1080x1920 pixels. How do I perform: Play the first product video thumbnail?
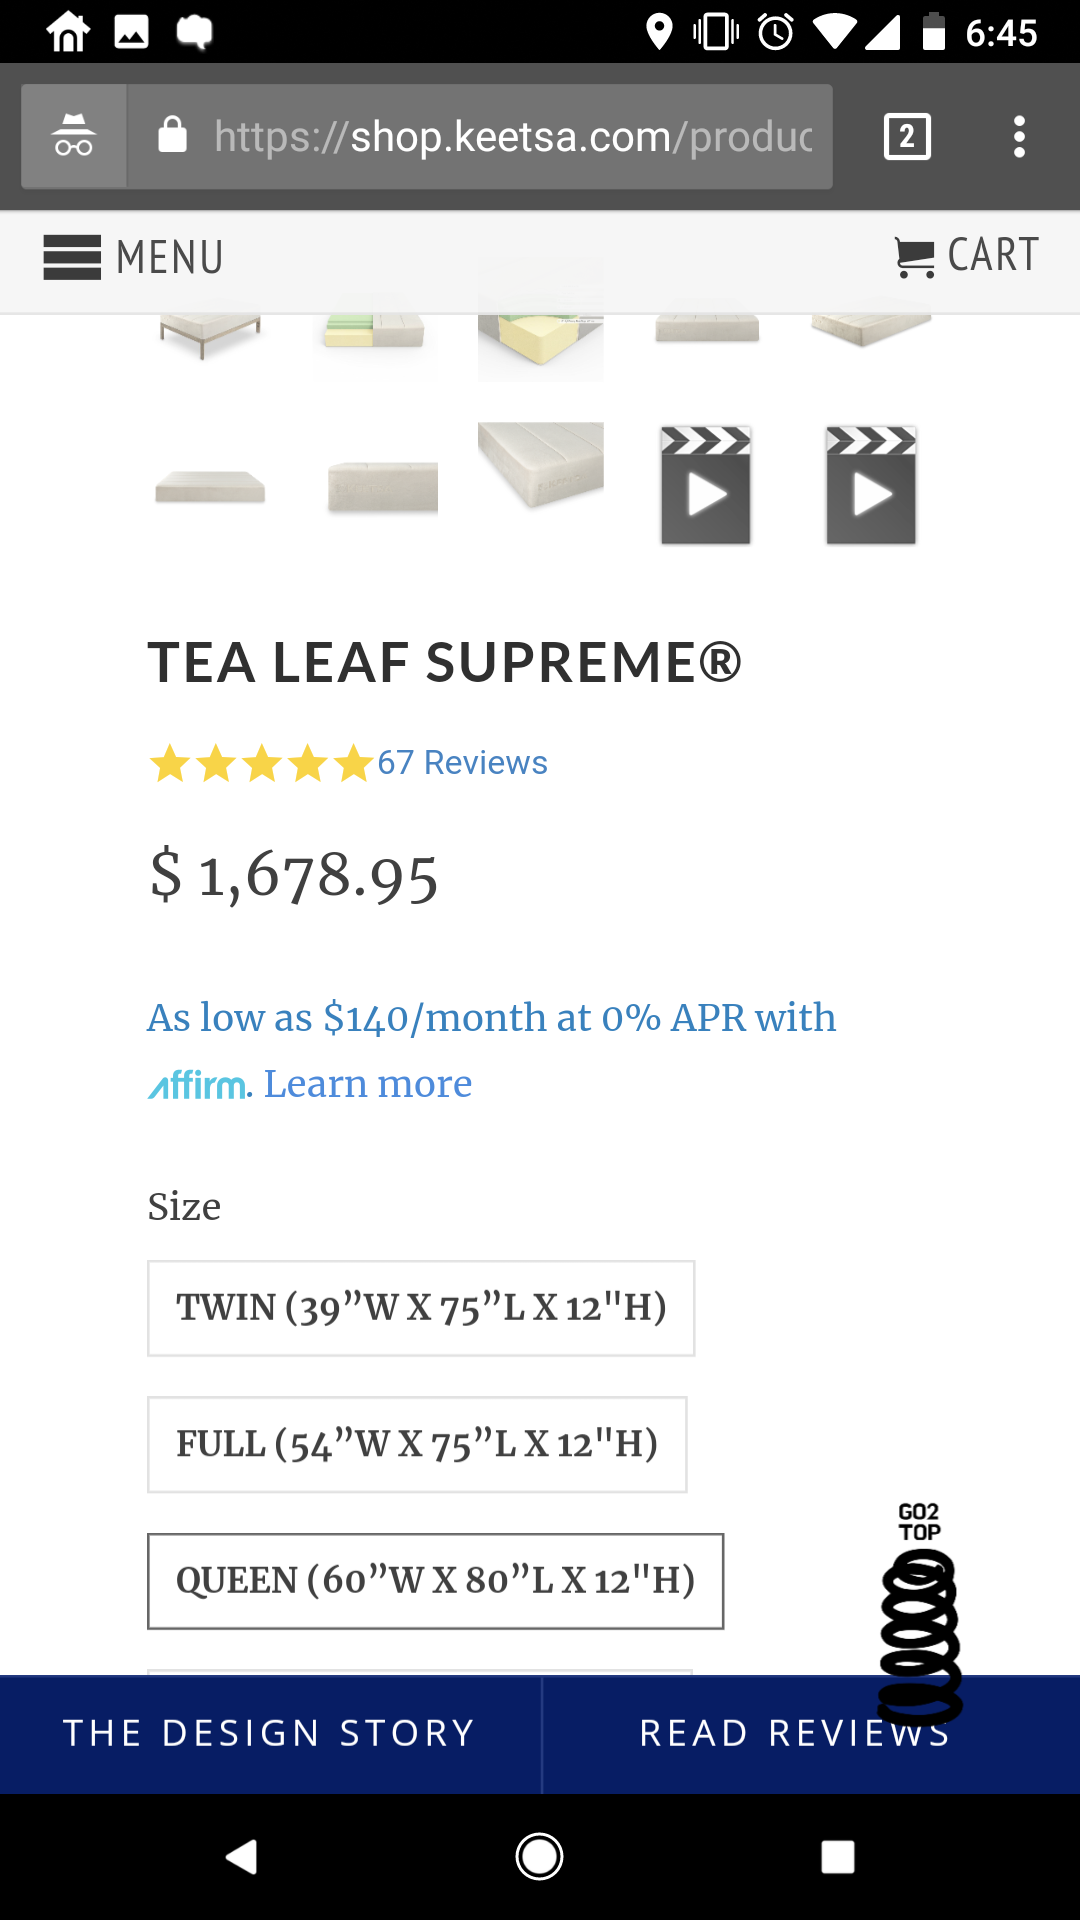tap(705, 485)
